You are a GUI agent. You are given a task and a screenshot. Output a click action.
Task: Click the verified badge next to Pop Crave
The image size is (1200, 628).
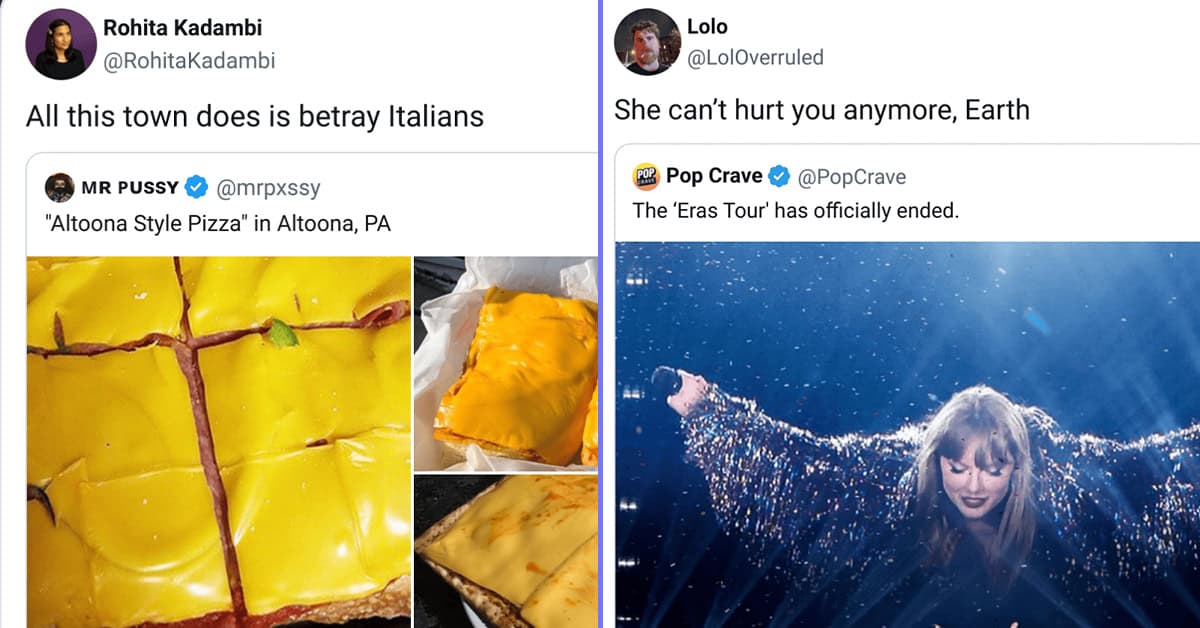pos(779,177)
